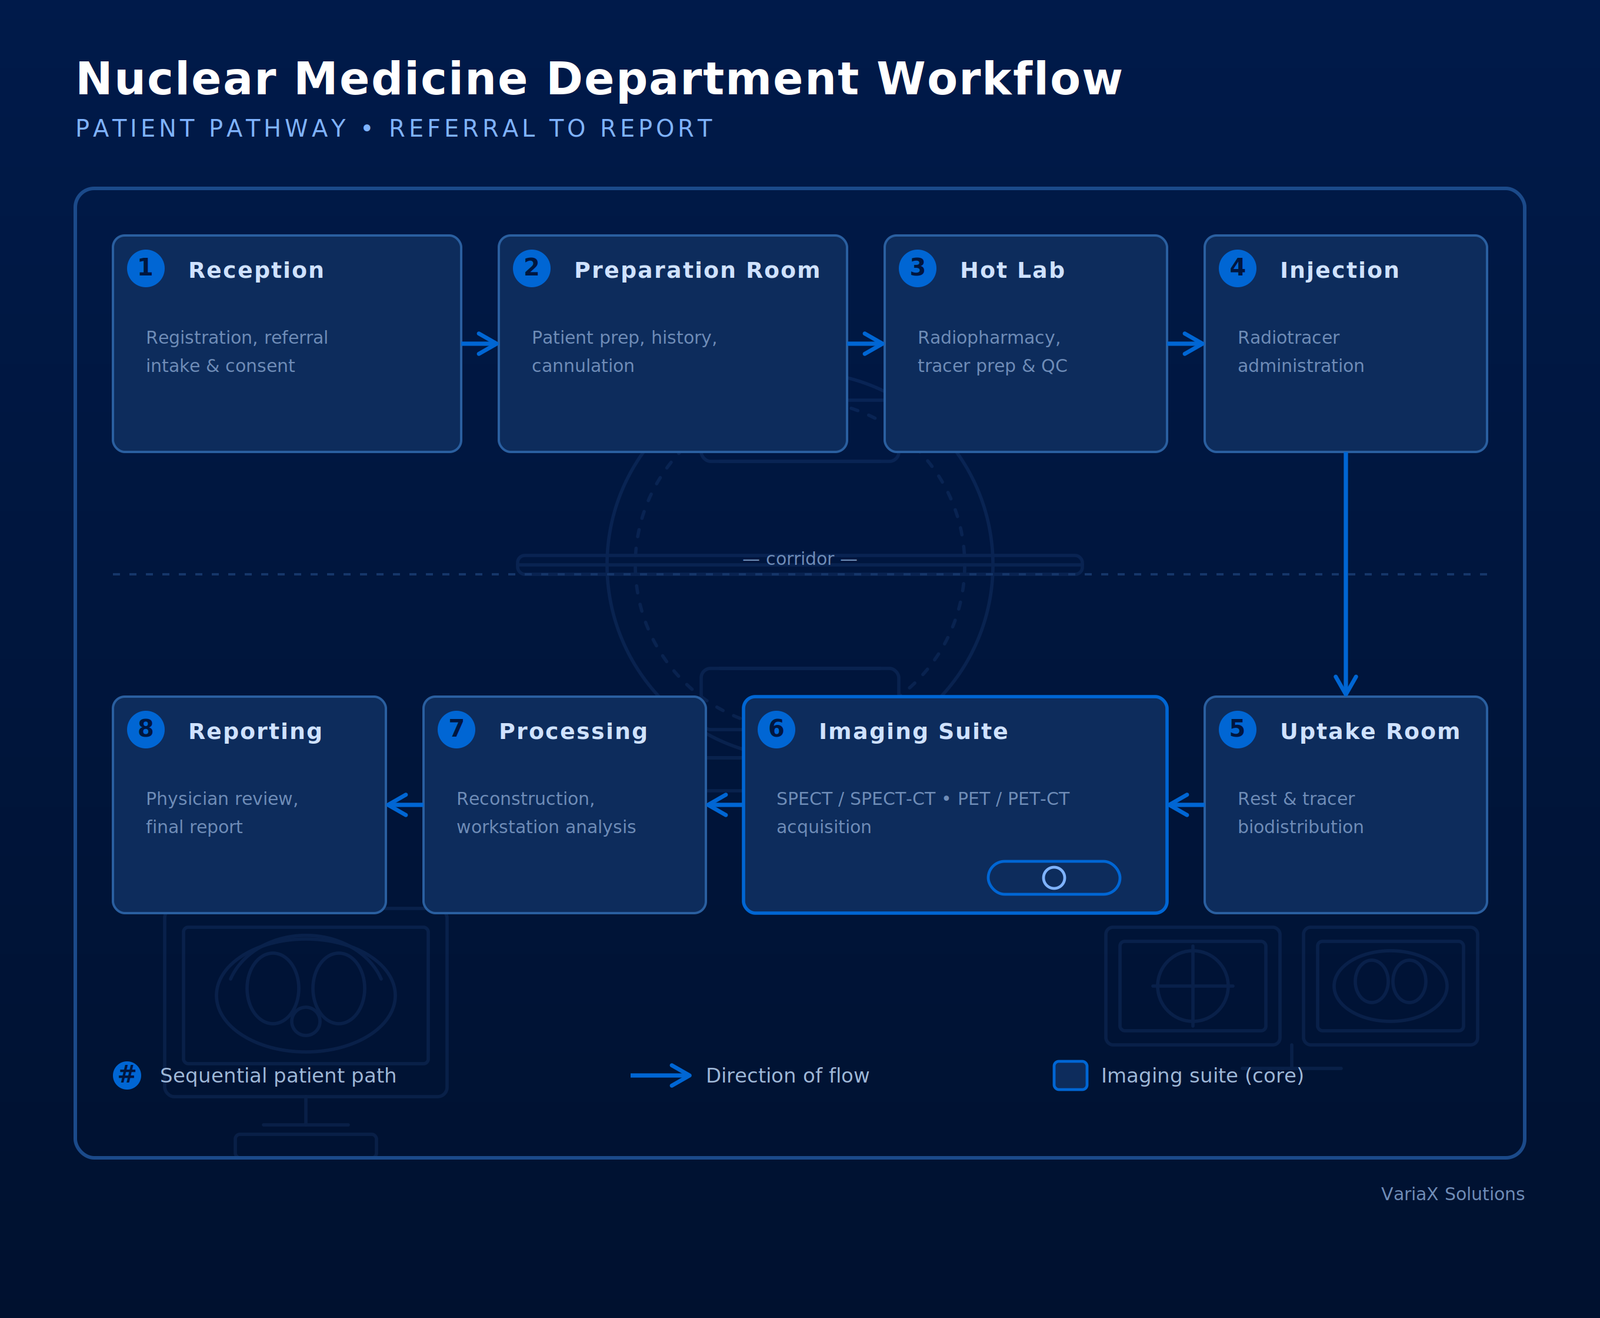This screenshot has height=1318, width=1600.
Task: Select the Processing heading
Action: pos(573,731)
